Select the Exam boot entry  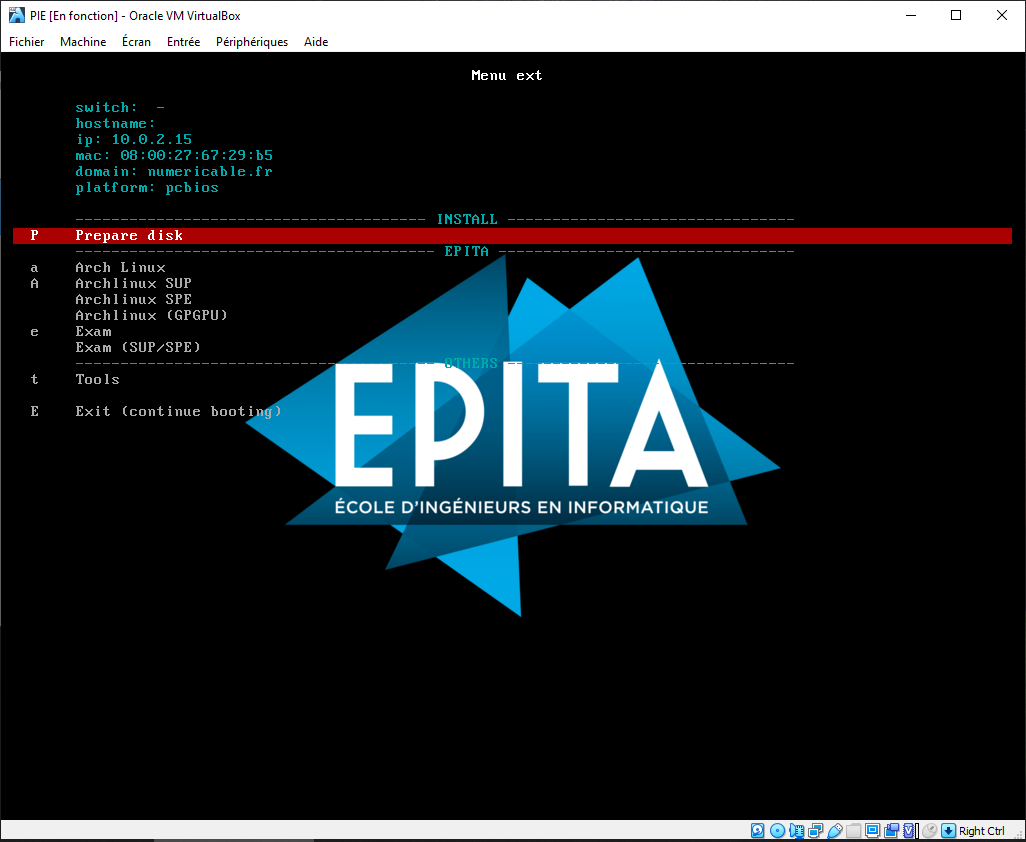[94, 332]
